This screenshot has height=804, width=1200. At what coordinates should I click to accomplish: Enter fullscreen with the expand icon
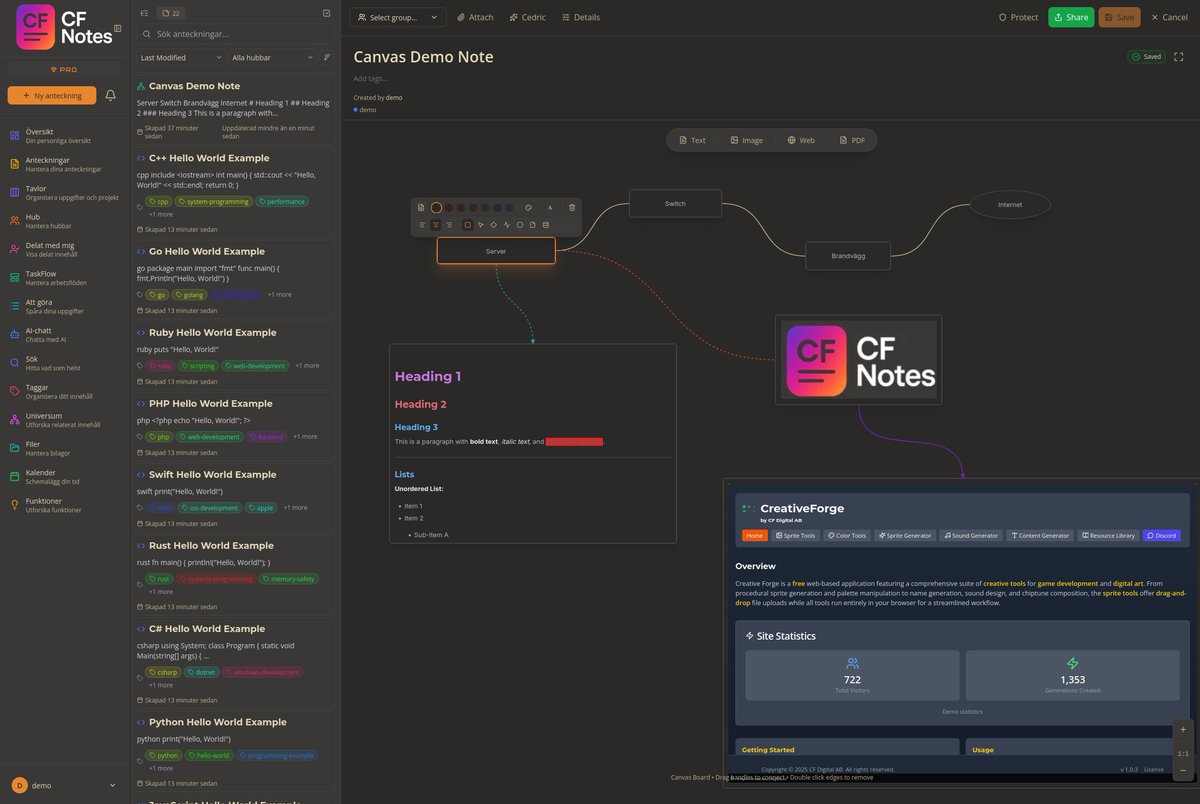1179,57
